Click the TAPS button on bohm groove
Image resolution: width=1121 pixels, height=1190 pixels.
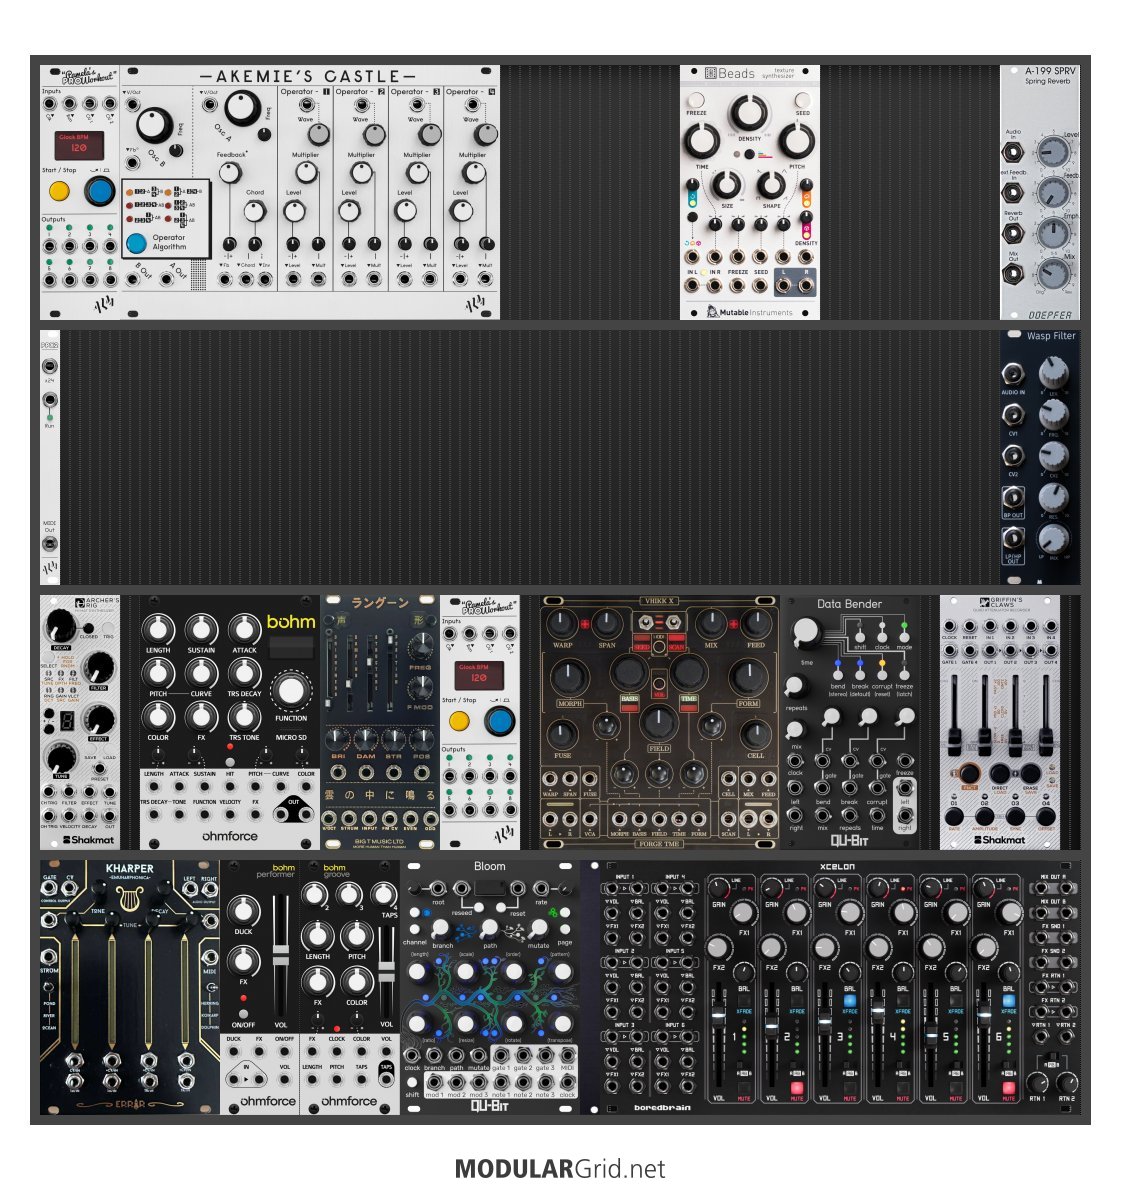(386, 1072)
